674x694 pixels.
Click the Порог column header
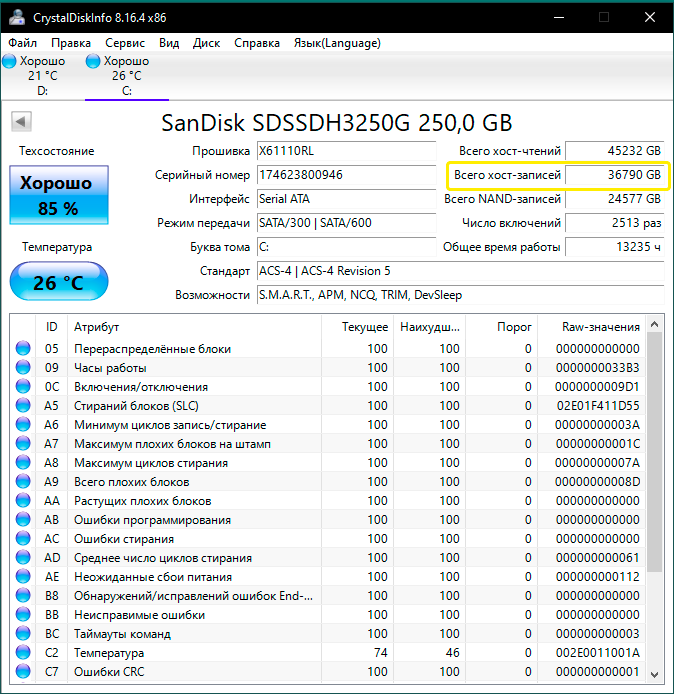(501, 327)
